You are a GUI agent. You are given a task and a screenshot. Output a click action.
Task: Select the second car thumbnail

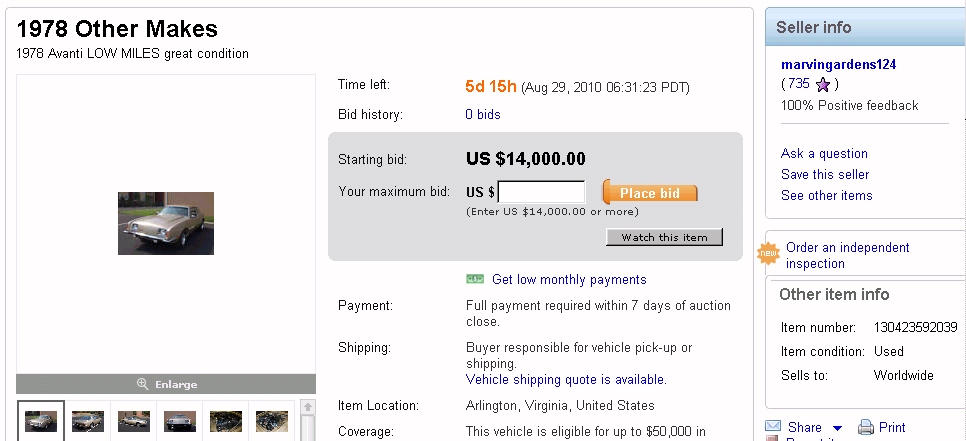pos(88,421)
